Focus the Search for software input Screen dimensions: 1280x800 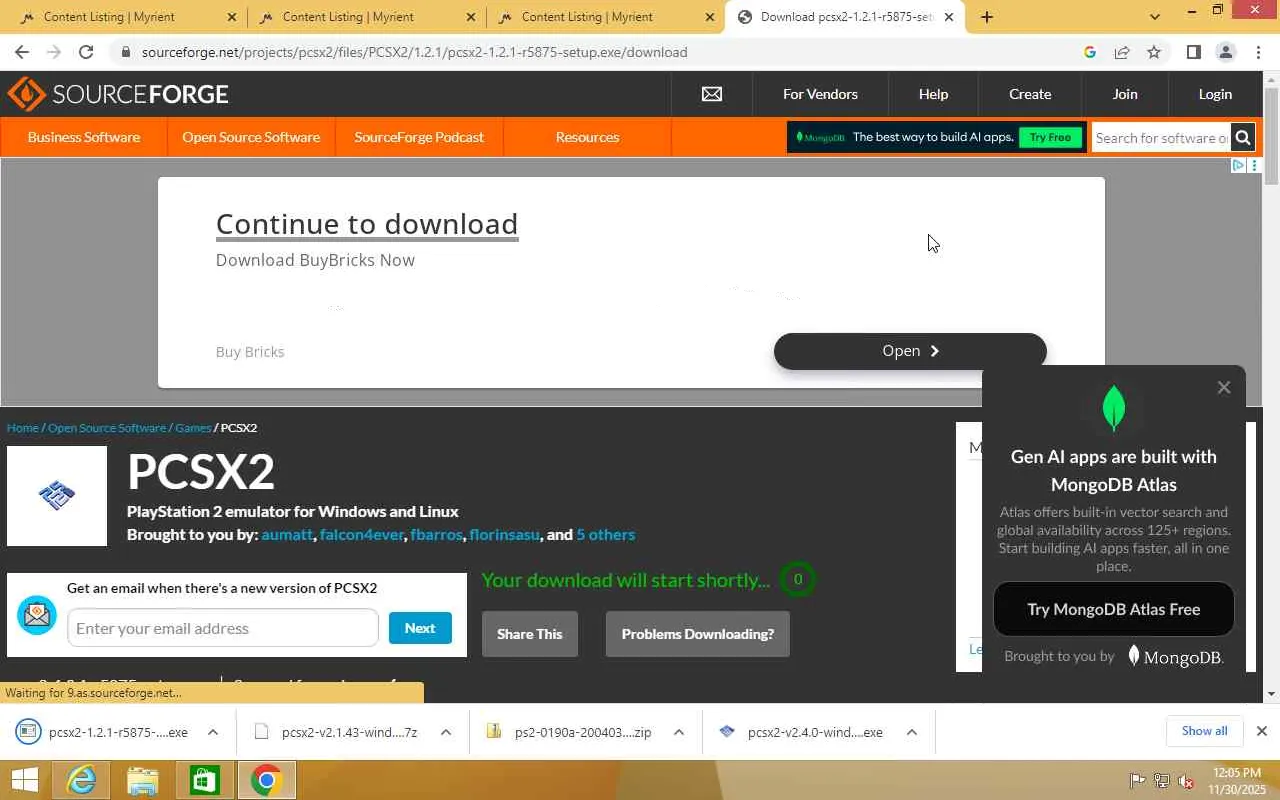pos(1161,138)
